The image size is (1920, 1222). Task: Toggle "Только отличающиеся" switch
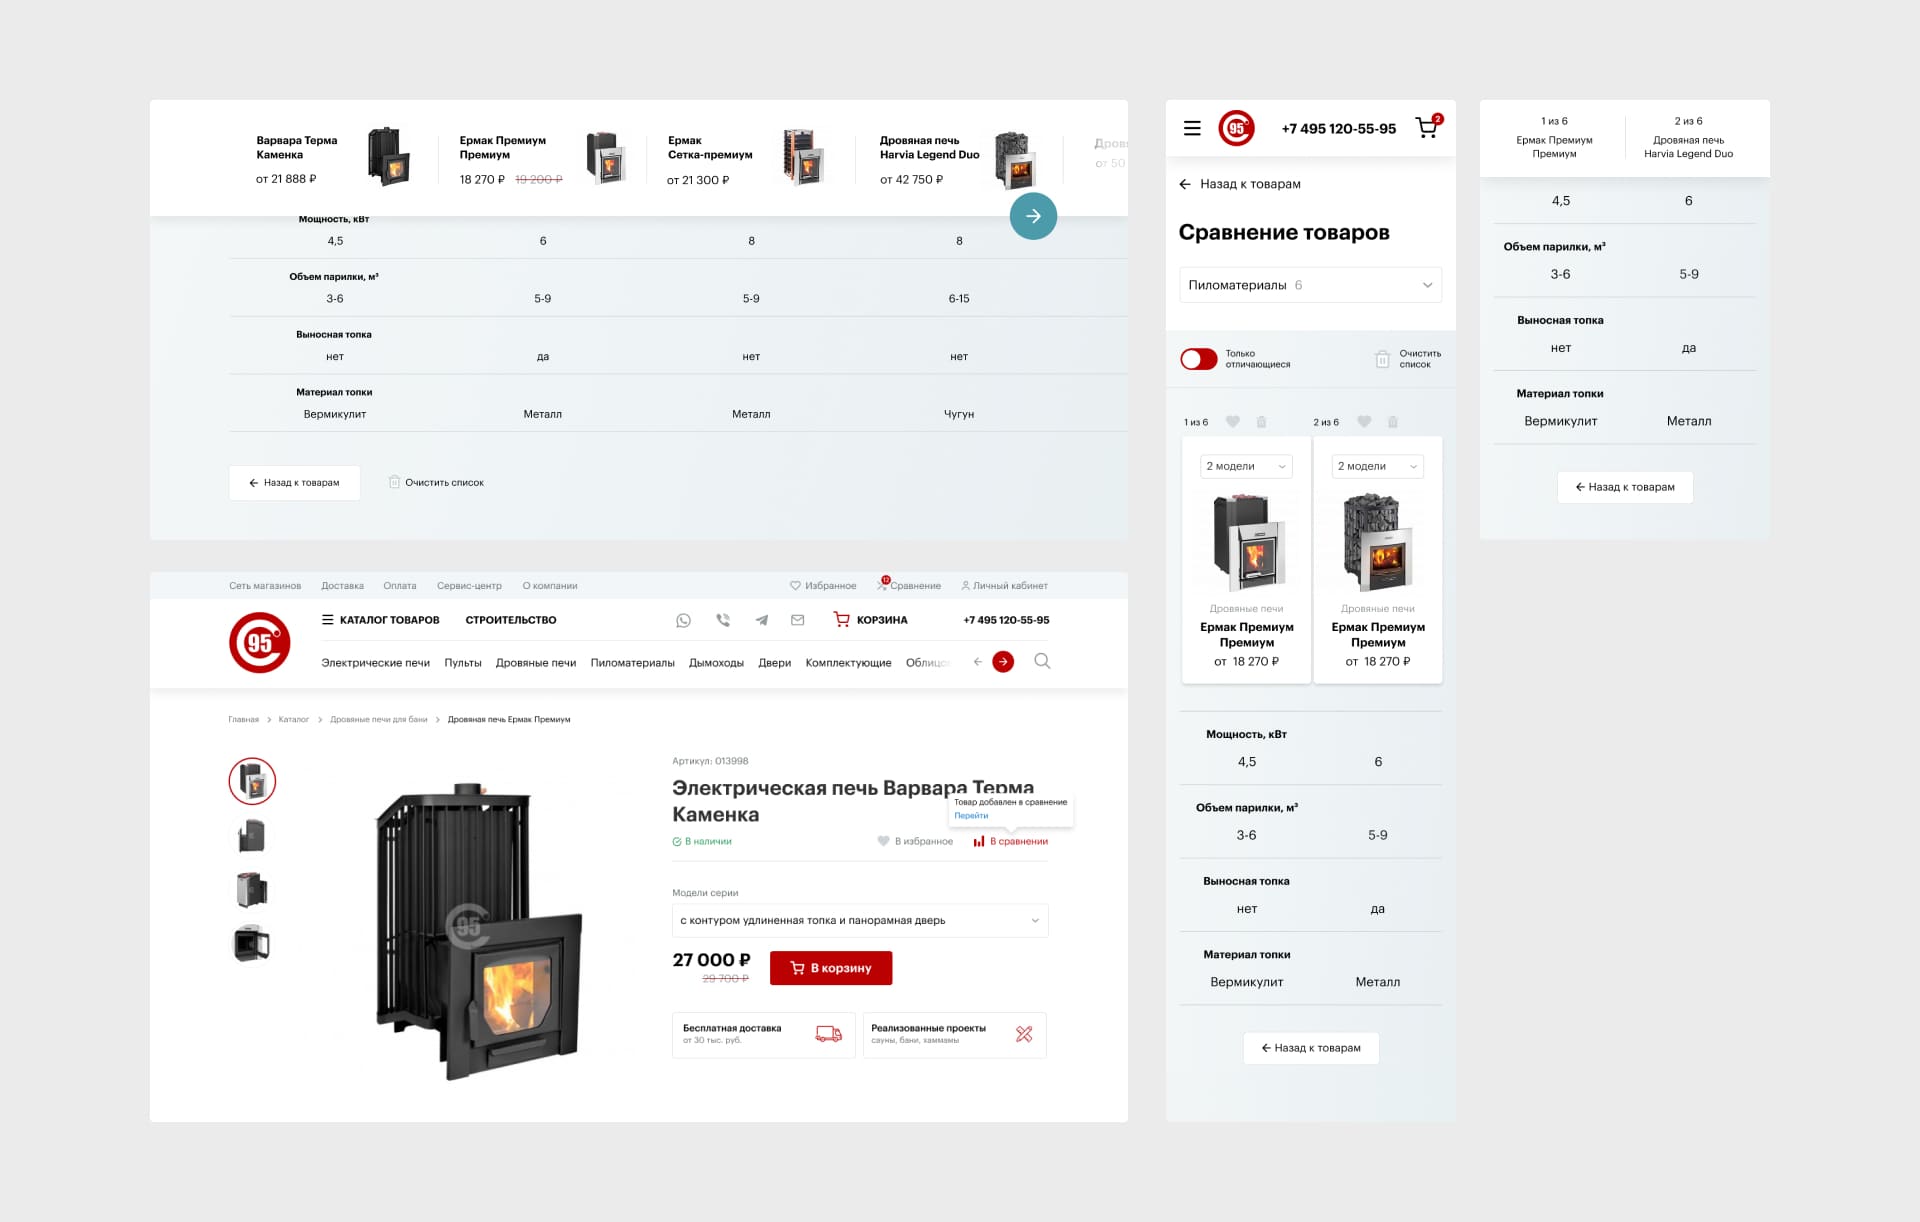point(1198,359)
